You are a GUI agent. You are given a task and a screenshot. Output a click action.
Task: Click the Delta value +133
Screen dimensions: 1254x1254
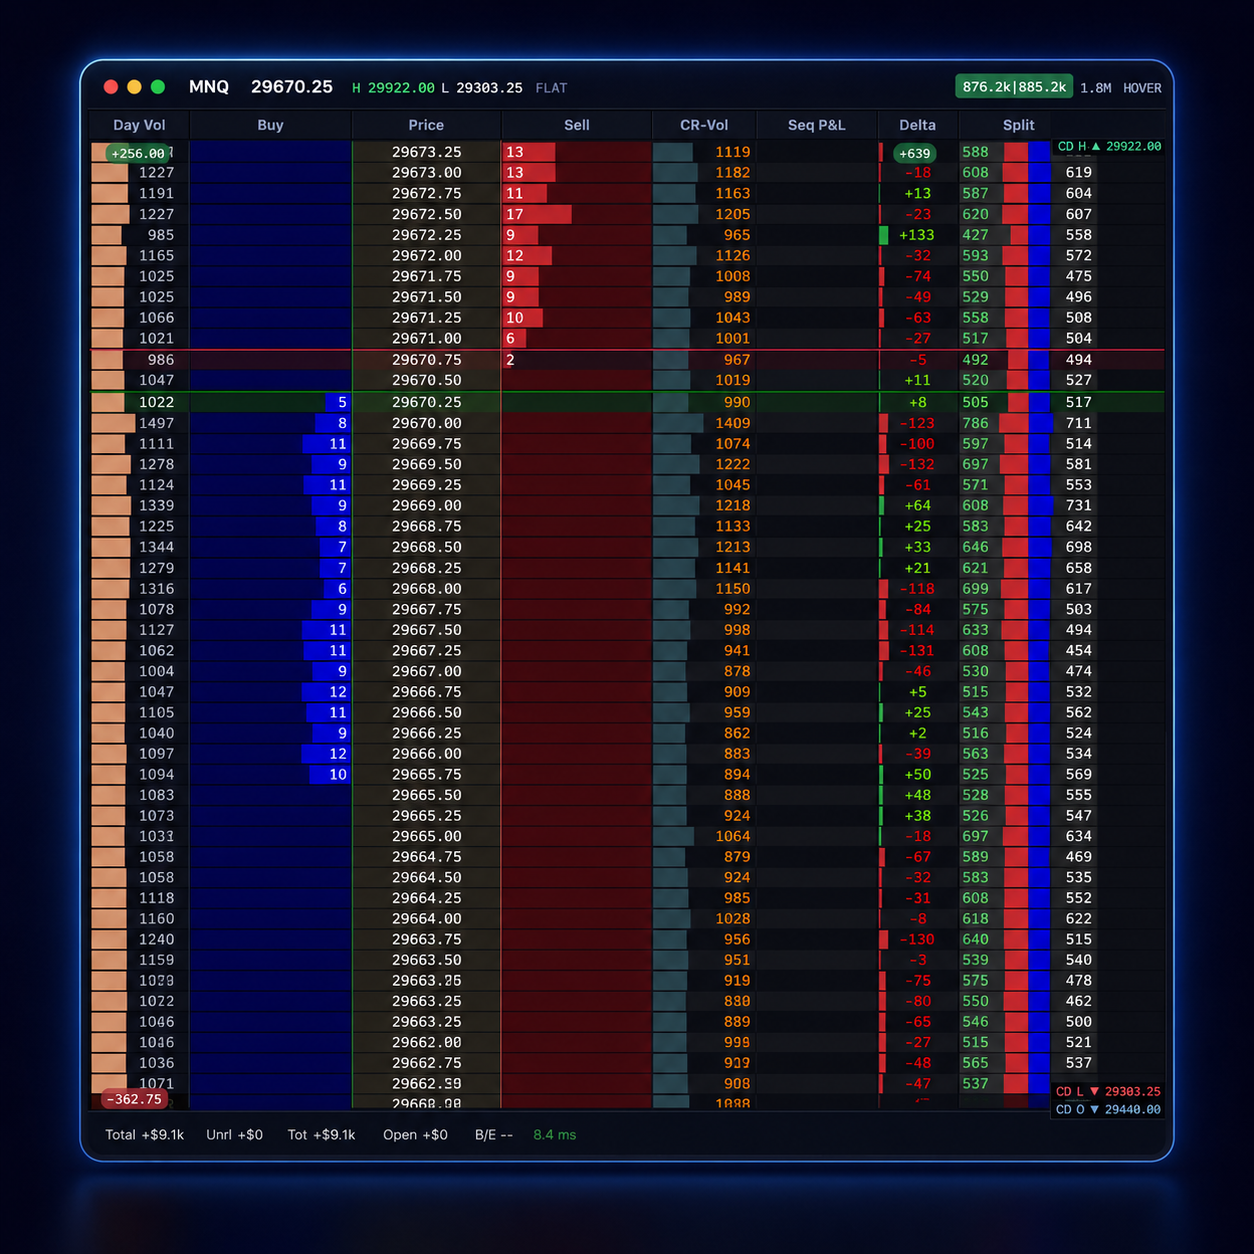tap(917, 235)
